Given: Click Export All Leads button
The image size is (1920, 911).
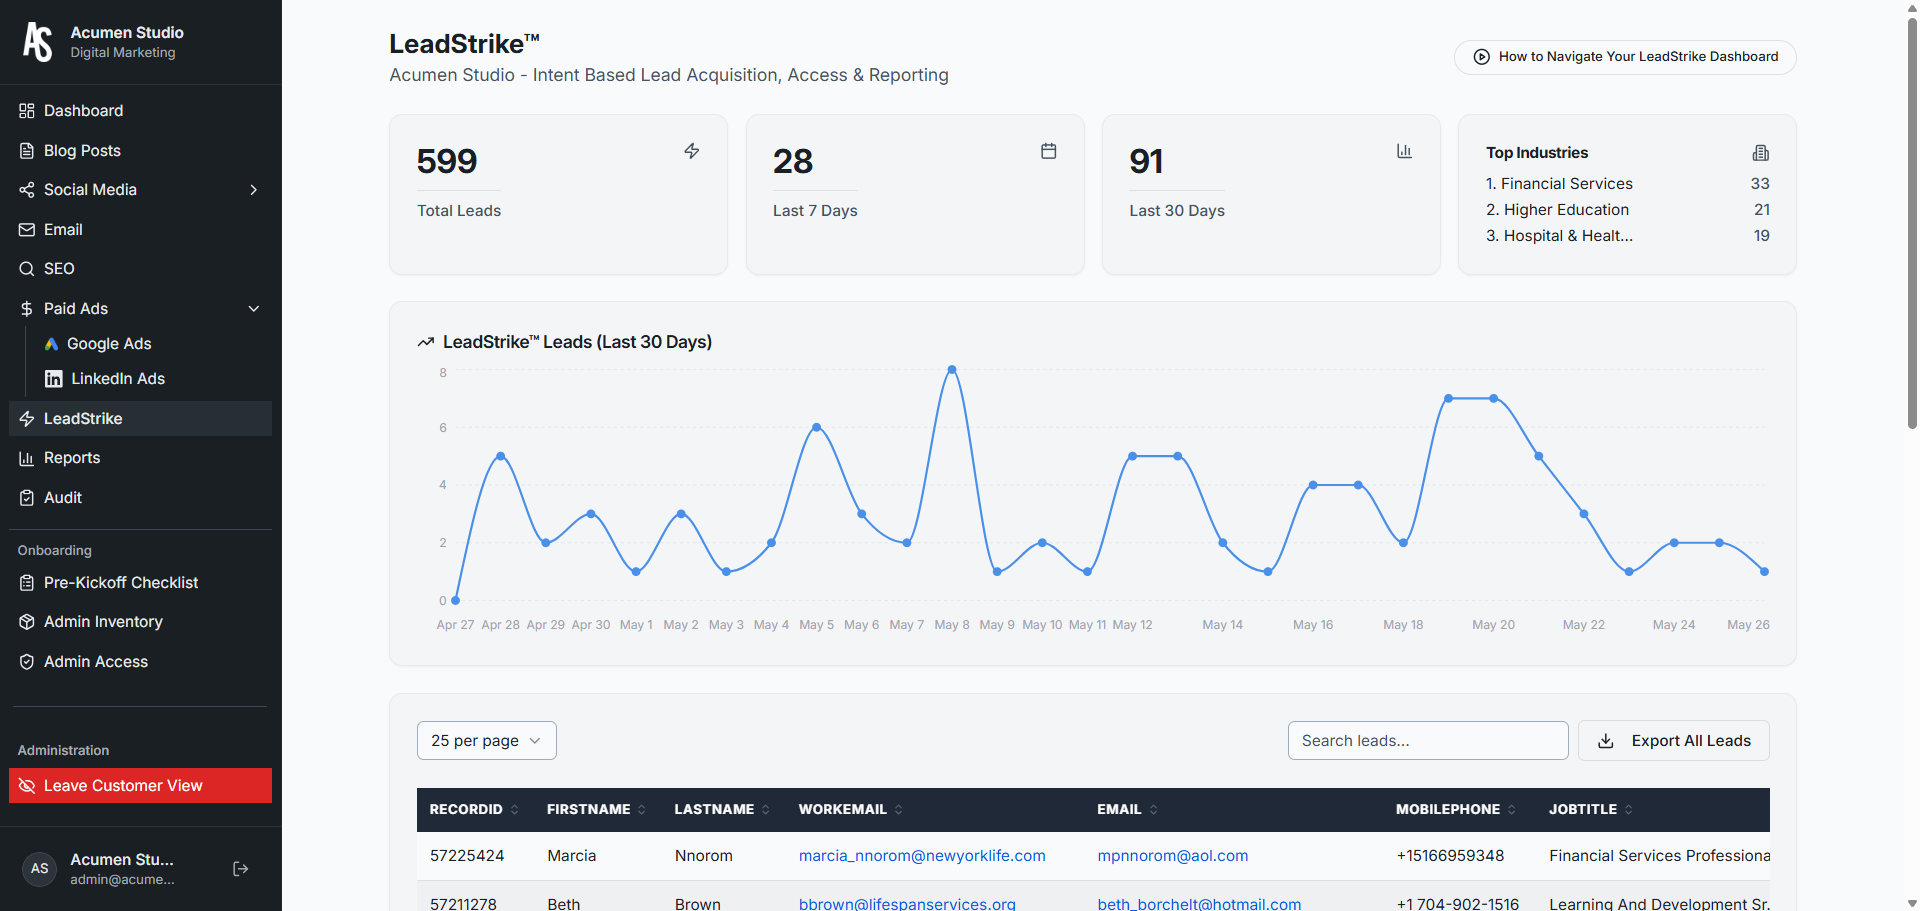Looking at the screenshot, I should [x=1674, y=741].
